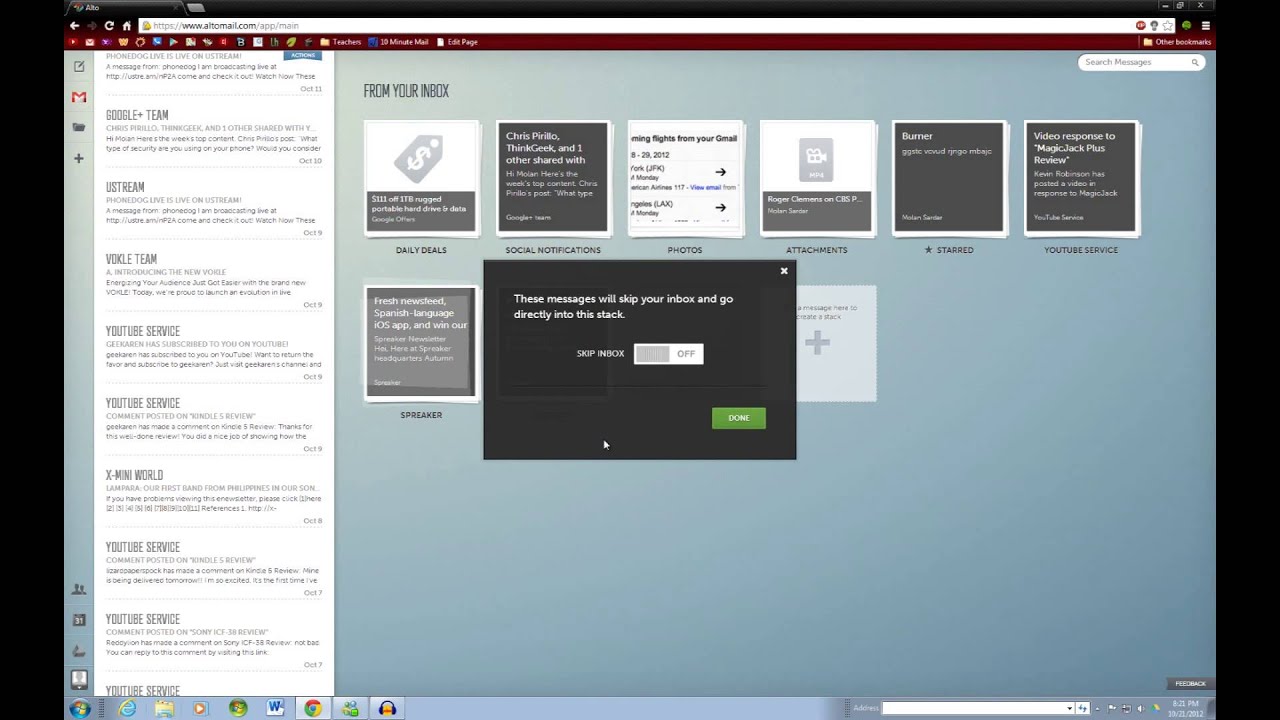Click the cleanup icon above user avatar
This screenshot has height=720, width=1280.
coord(79,651)
